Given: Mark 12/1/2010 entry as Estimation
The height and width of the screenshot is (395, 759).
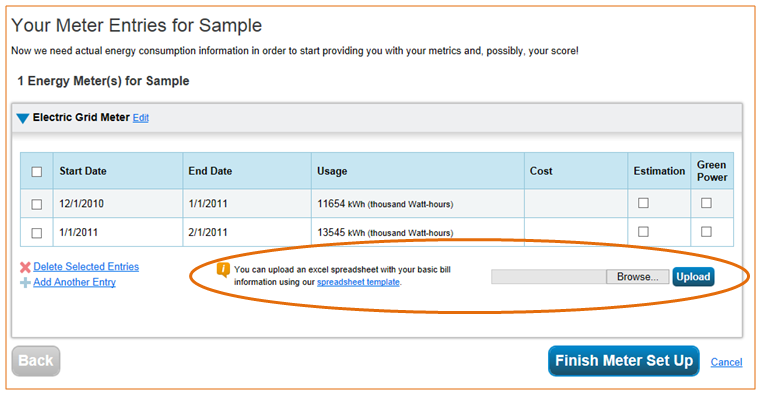Looking at the screenshot, I should 643,203.
